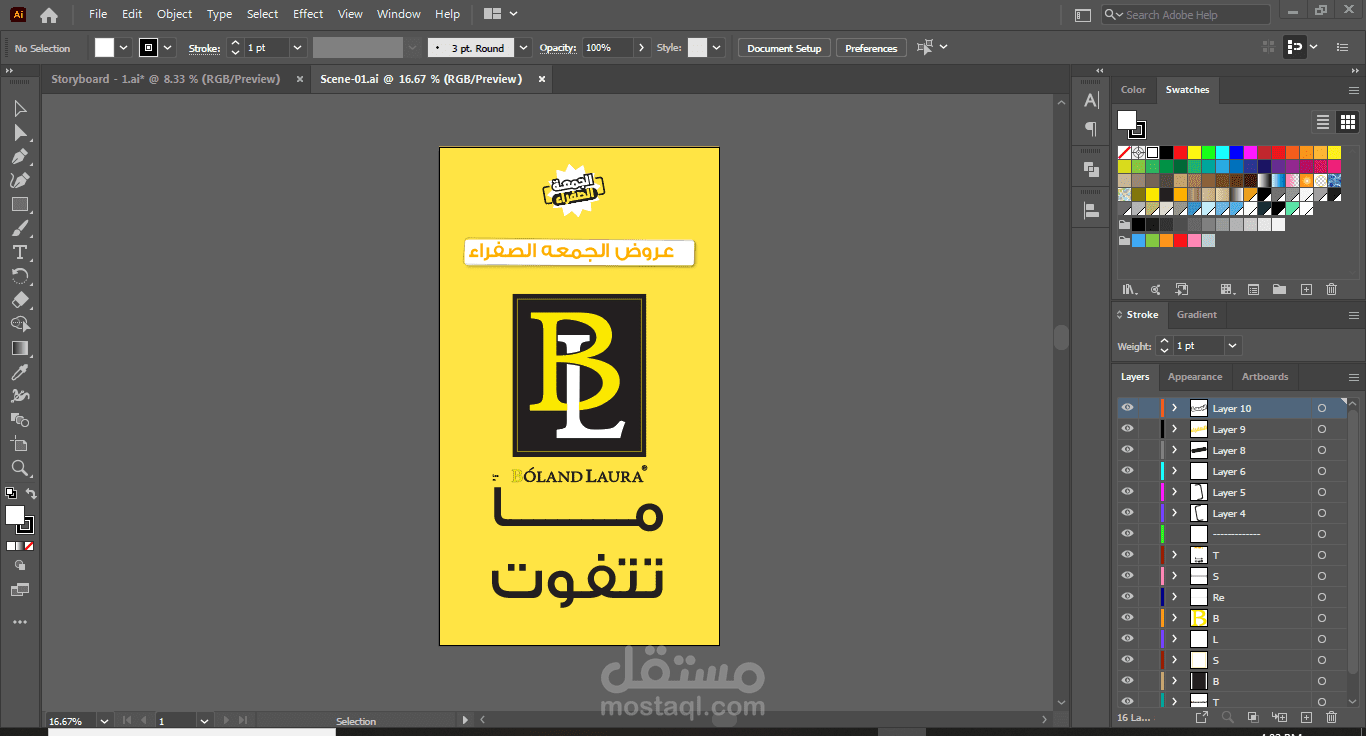The image size is (1366, 736).
Task: Hide Layer 8 with eye icon
Action: [1127, 450]
